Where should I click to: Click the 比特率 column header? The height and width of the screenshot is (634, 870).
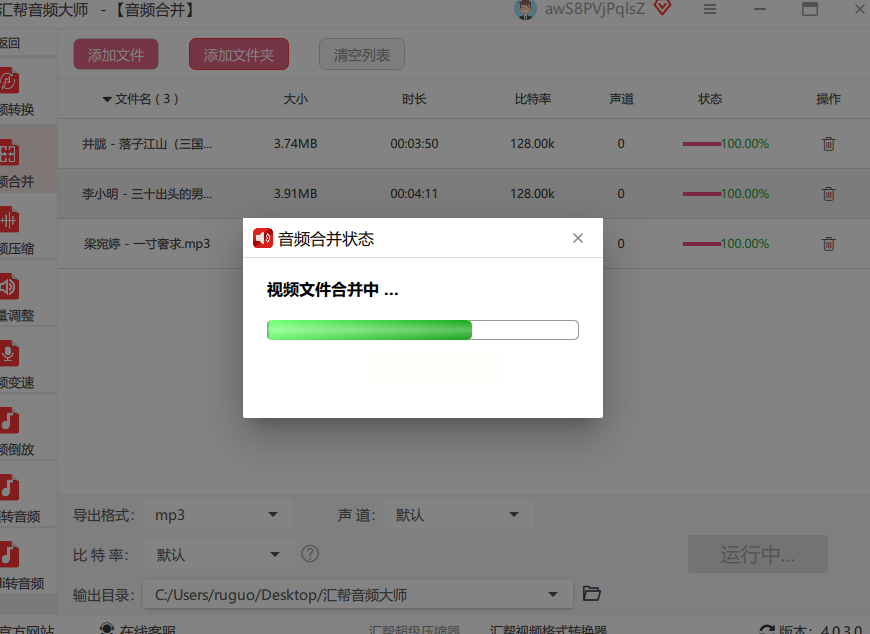(533, 99)
